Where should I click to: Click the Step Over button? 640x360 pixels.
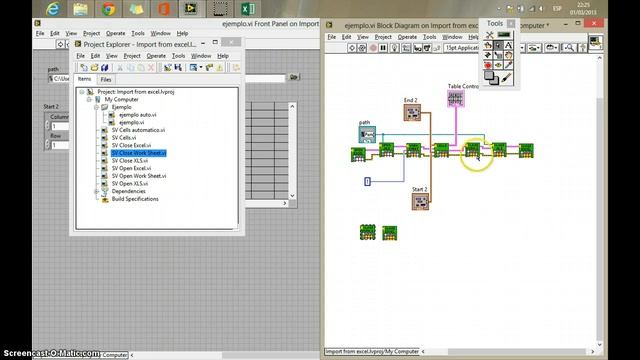coord(427,48)
